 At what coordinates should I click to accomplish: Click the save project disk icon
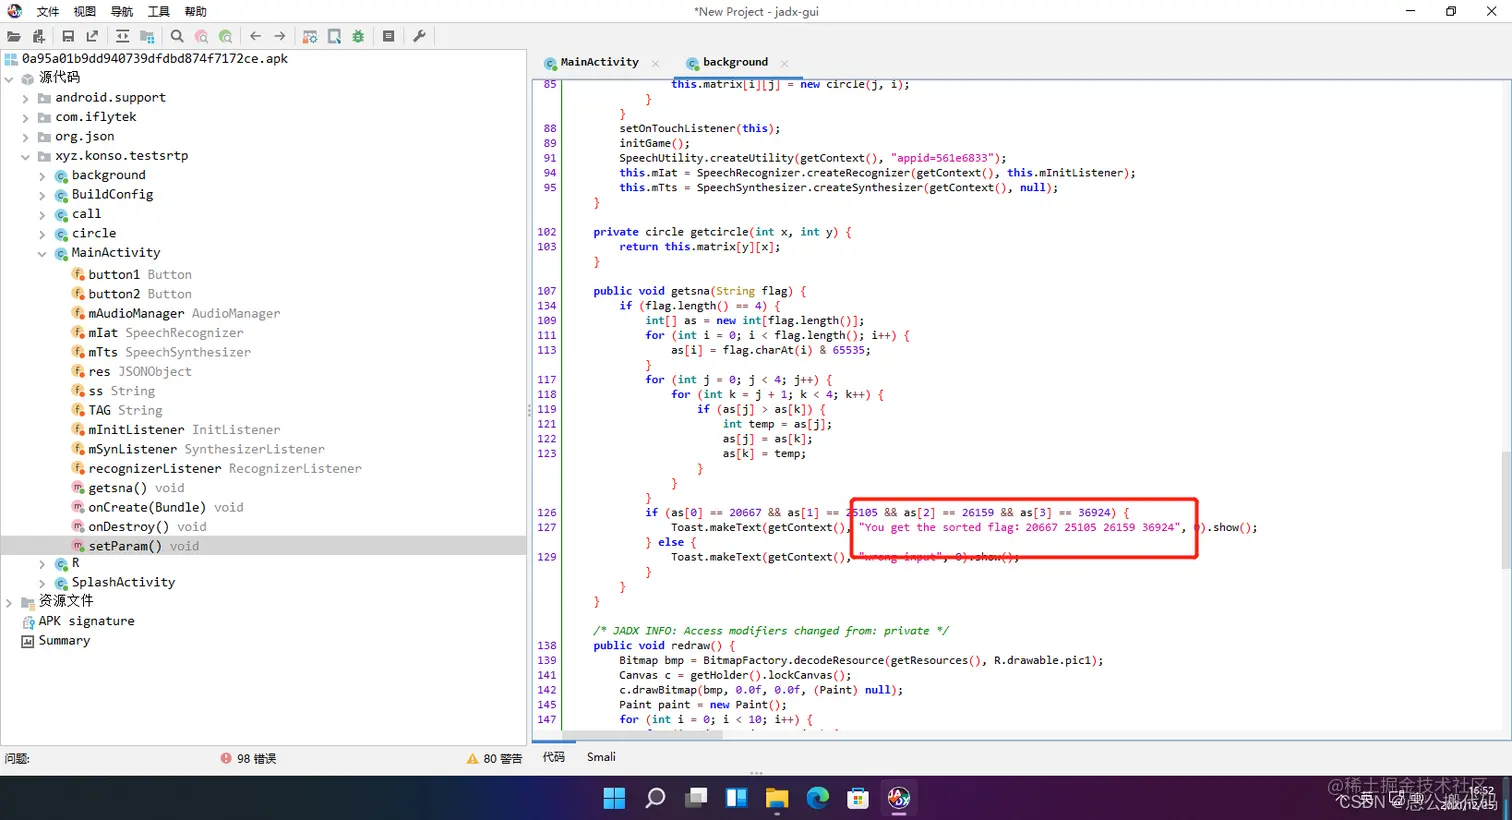click(x=68, y=36)
